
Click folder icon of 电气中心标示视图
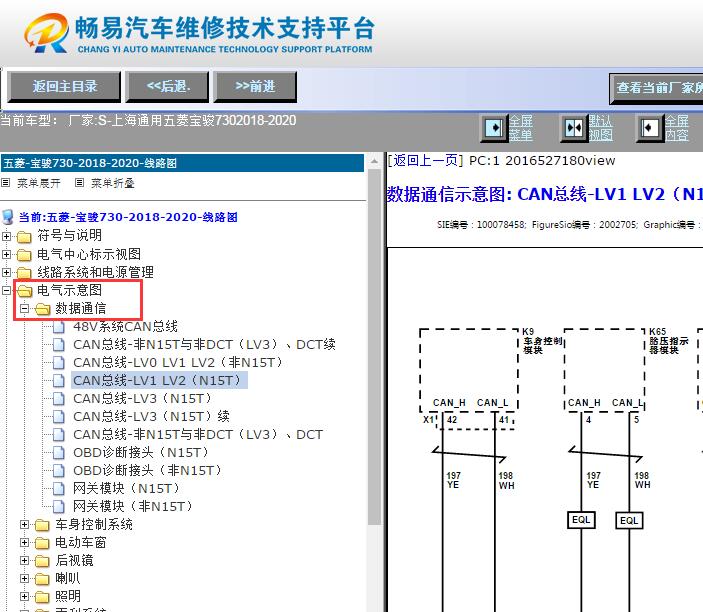pos(24,255)
